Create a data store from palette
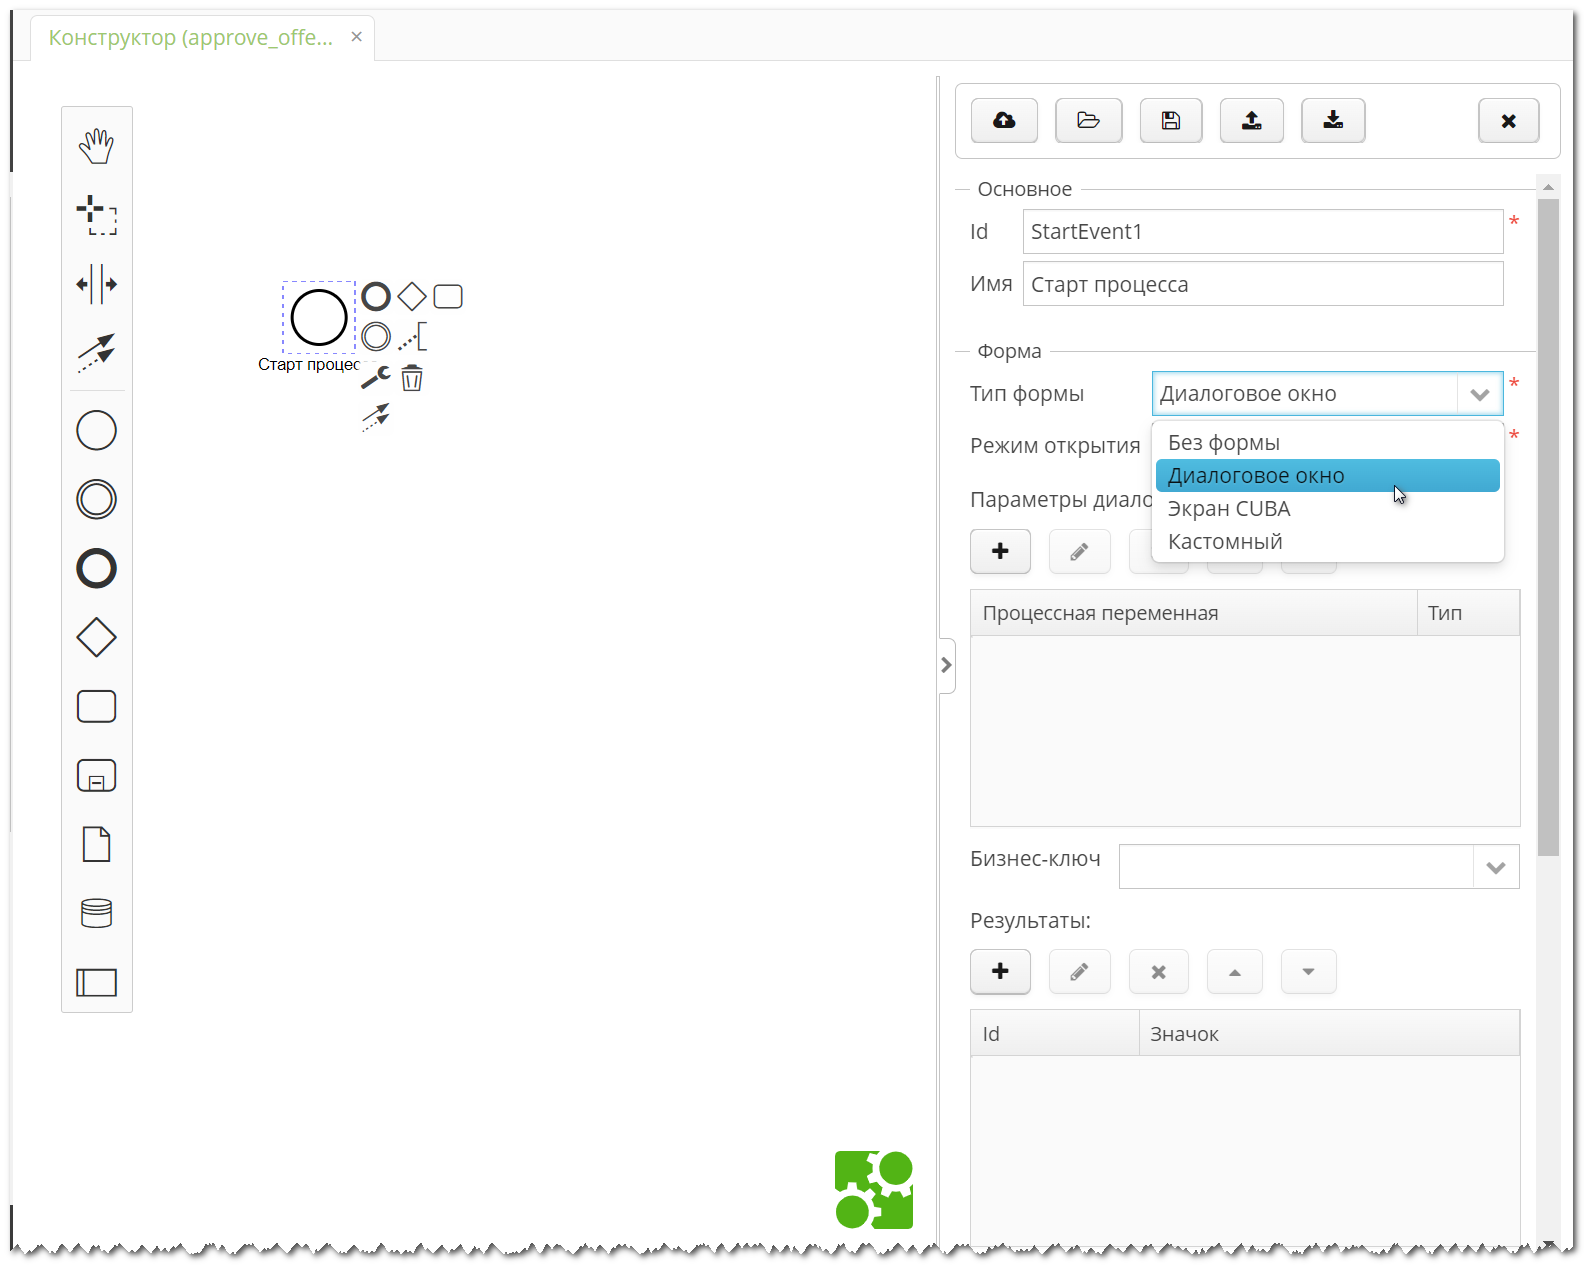The width and height of the screenshot is (1584, 1271). tap(97, 913)
